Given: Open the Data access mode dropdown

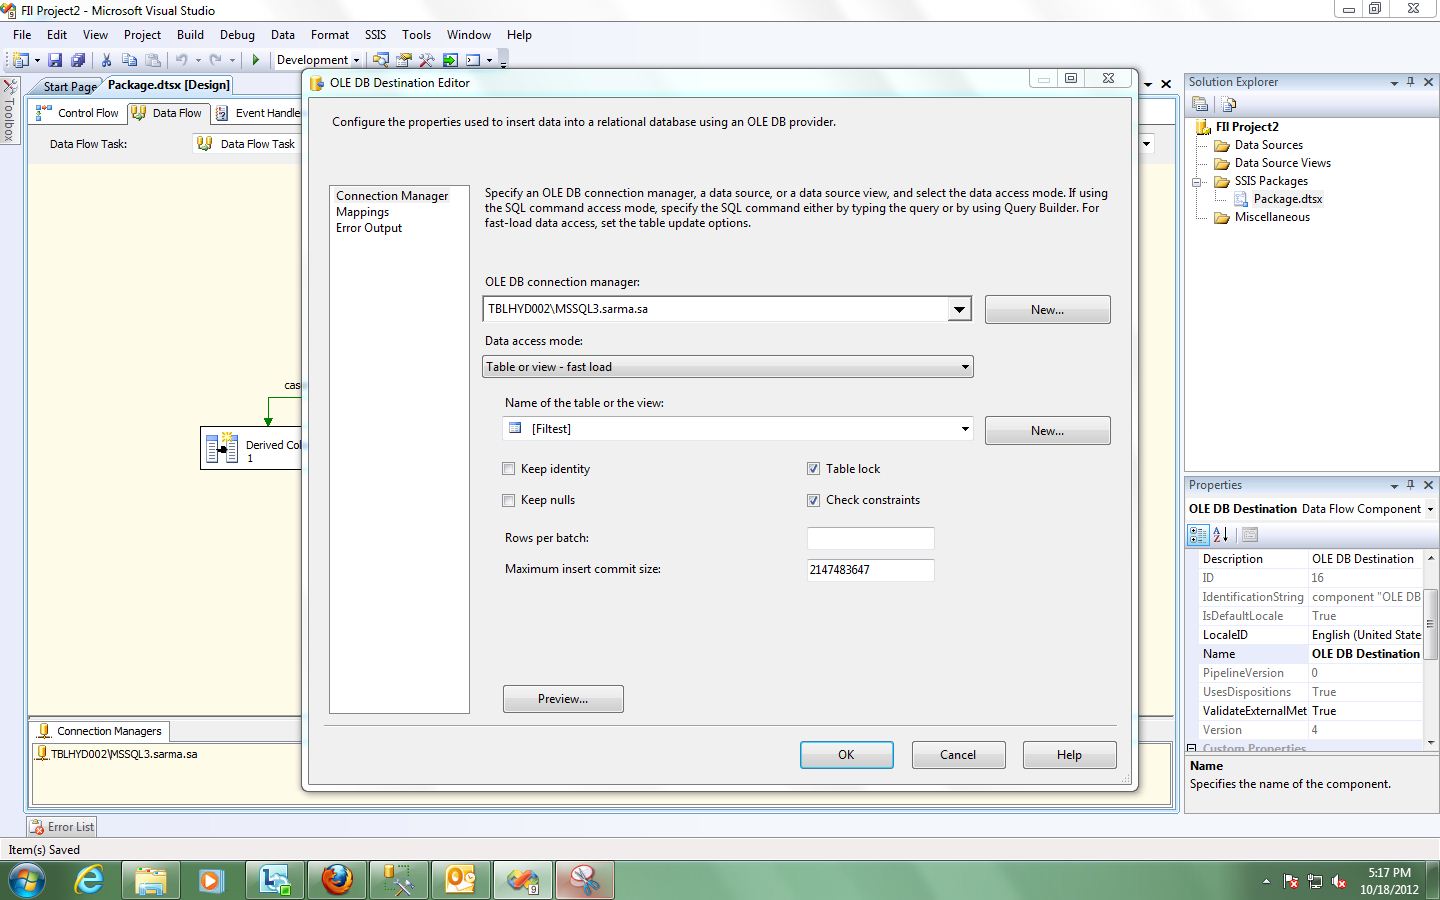Looking at the screenshot, I should (963, 366).
